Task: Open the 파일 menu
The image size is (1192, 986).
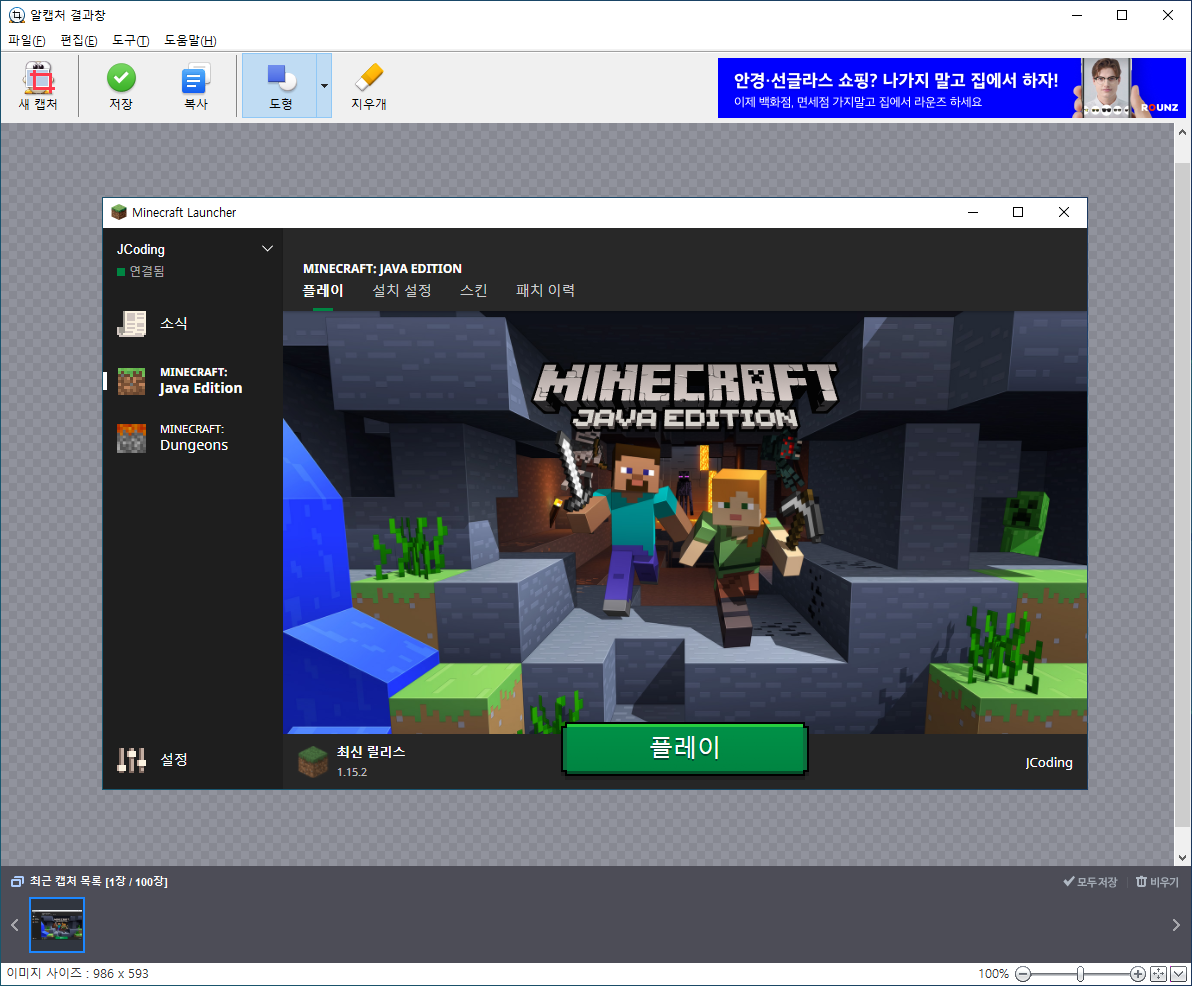Action: pos(27,40)
